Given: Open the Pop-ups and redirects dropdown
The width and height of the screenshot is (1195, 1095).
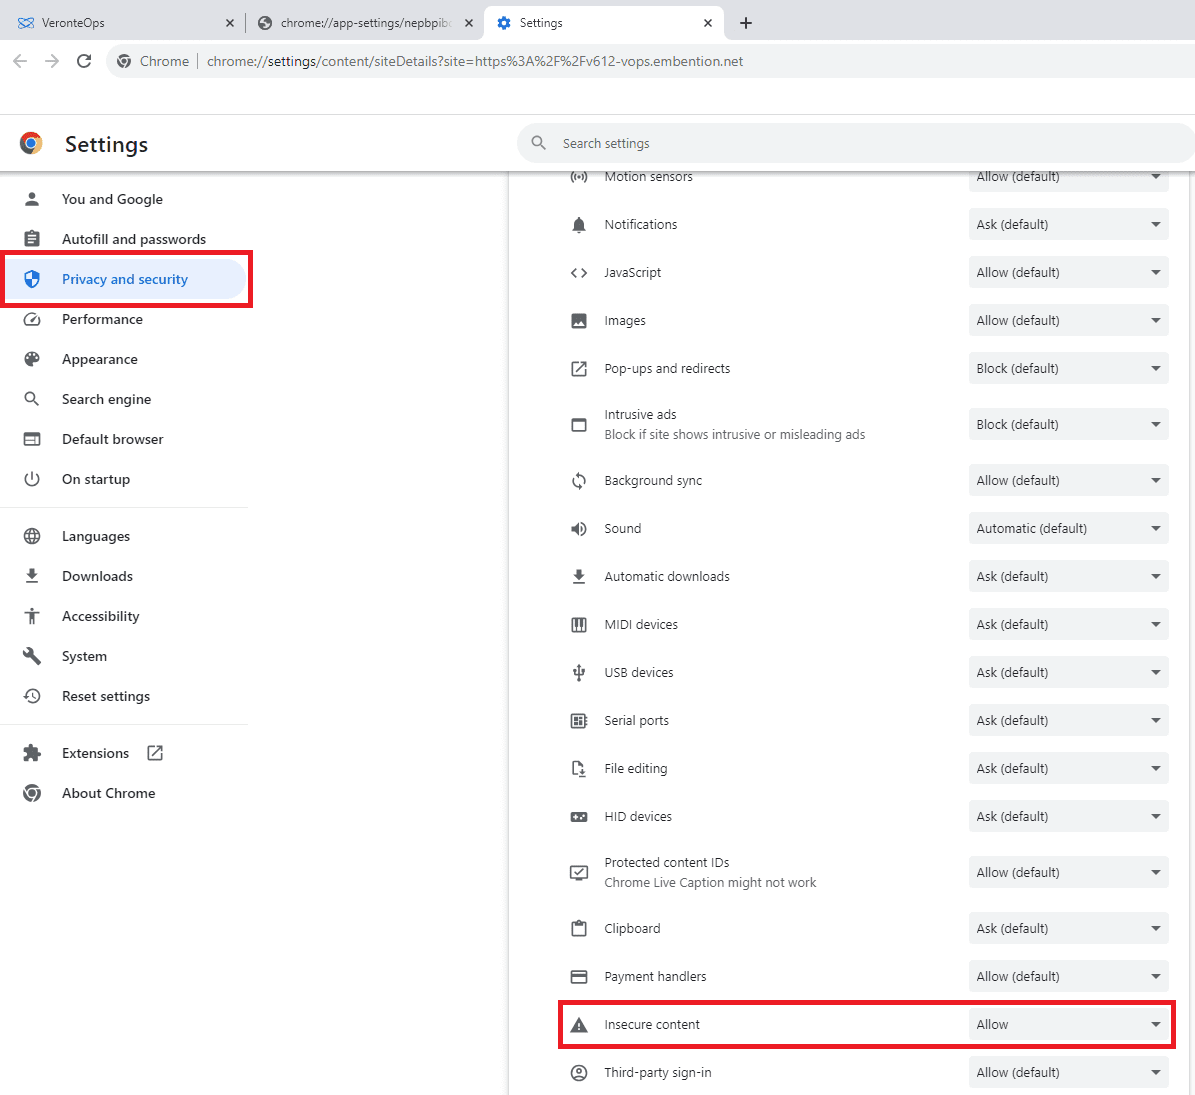Looking at the screenshot, I should pyautogui.click(x=1068, y=369).
